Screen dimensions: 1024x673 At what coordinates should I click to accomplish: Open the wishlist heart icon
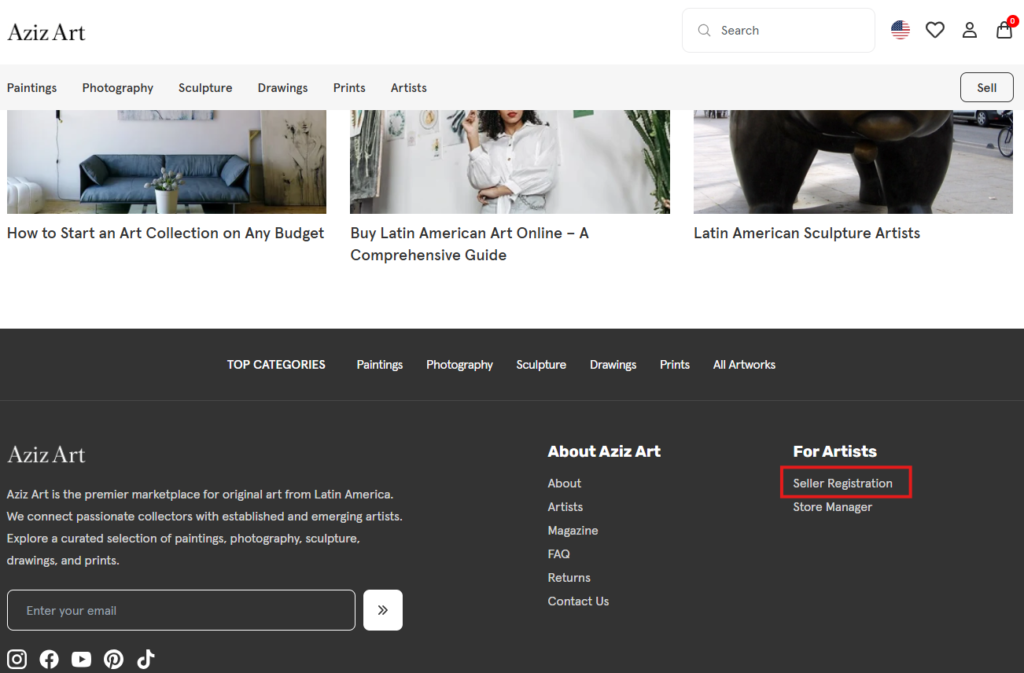click(935, 30)
